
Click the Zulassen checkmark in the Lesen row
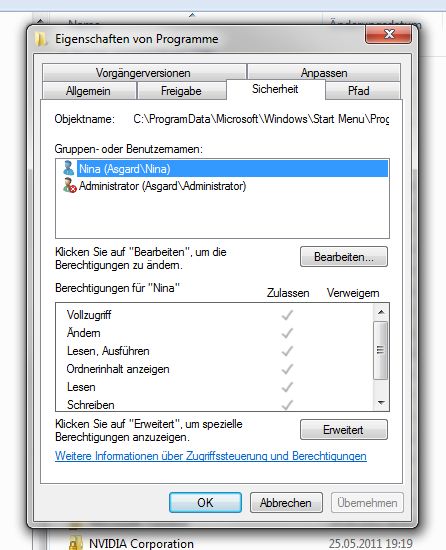coord(287,387)
